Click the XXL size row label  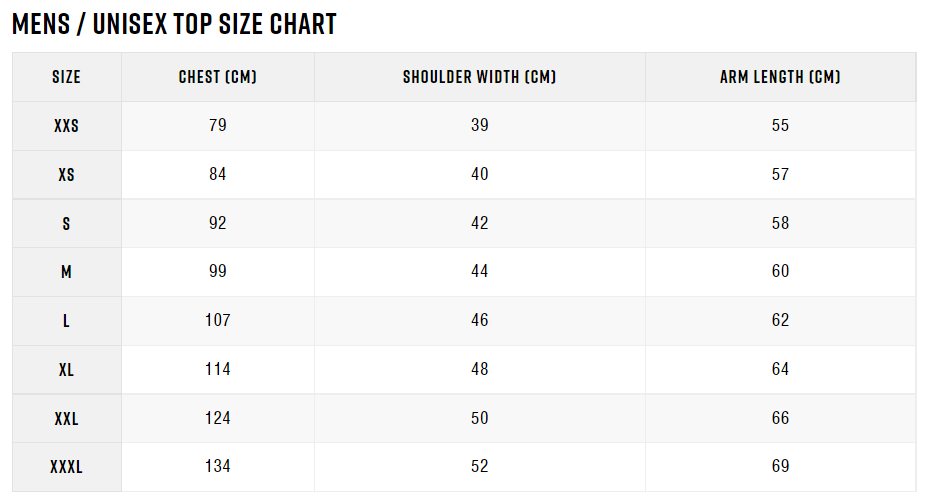click(x=66, y=419)
